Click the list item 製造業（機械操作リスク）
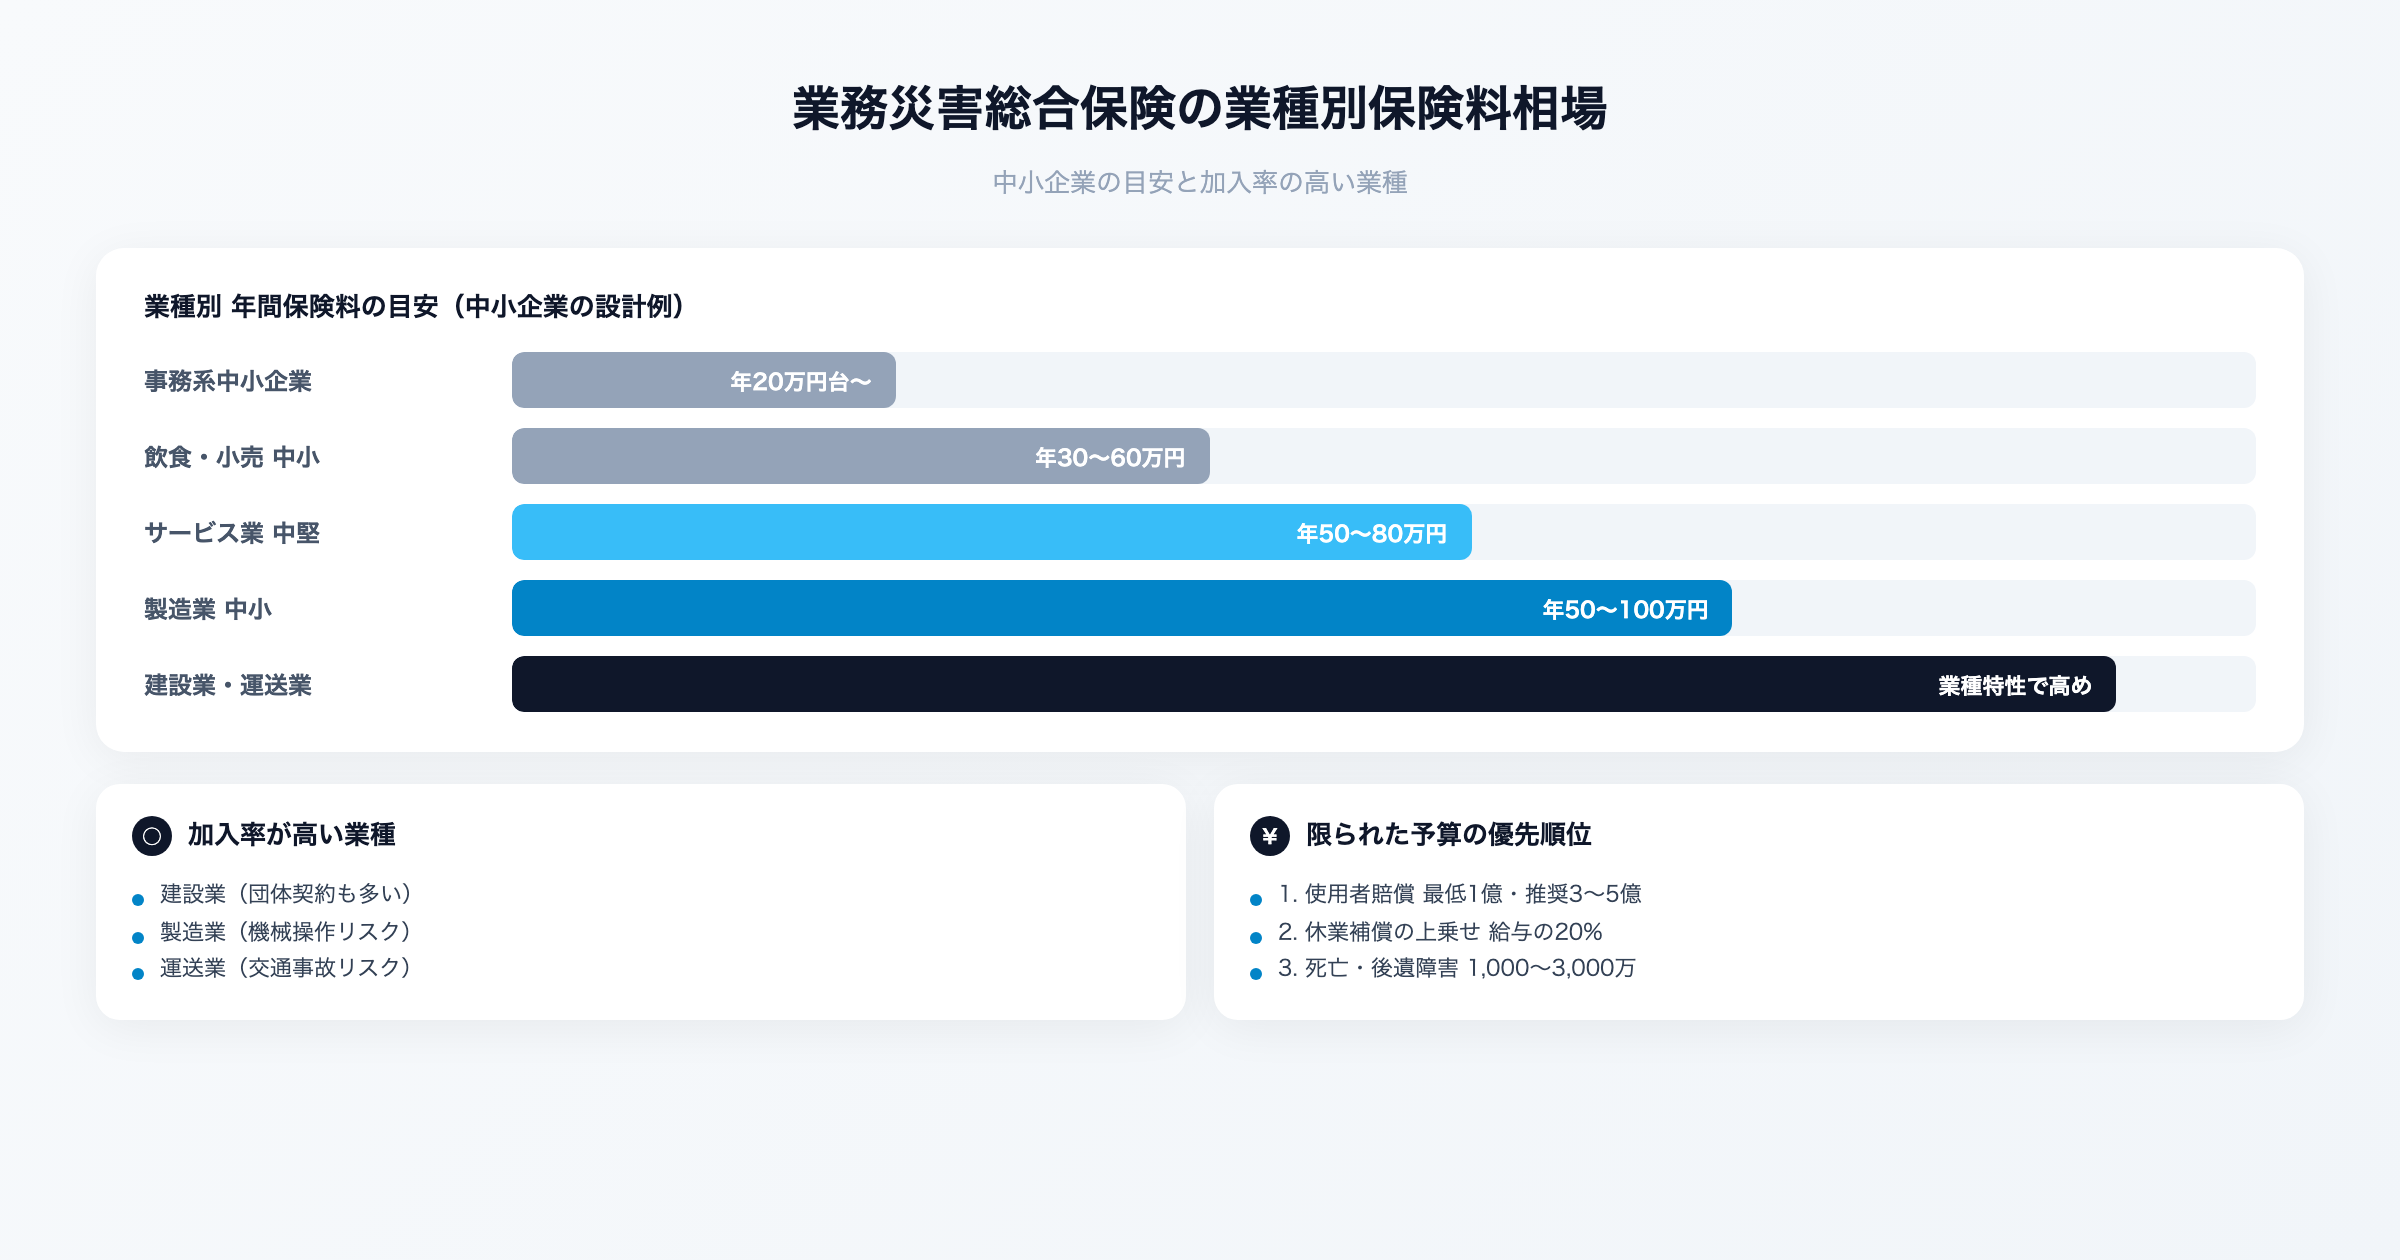Image resolution: width=2400 pixels, height=1260 pixels. [286, 932]
